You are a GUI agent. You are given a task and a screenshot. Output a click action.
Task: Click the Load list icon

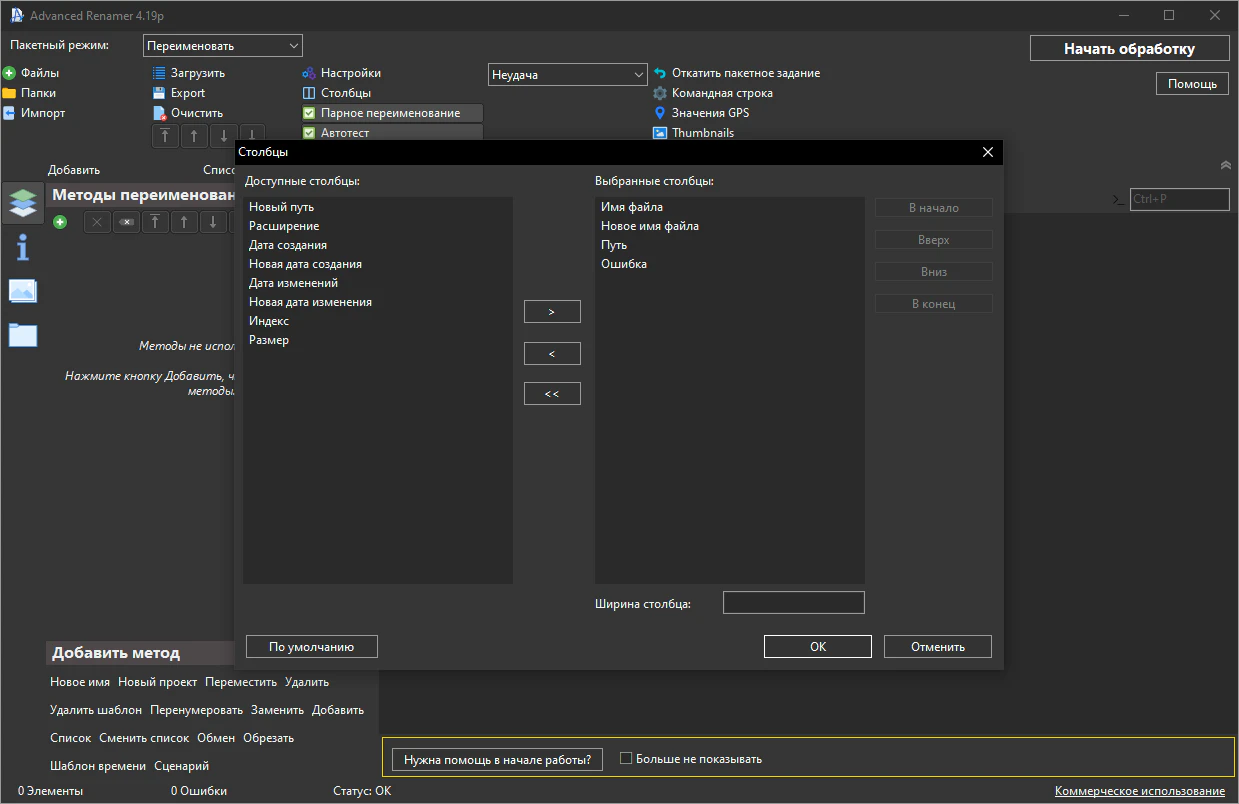(159, 73)
